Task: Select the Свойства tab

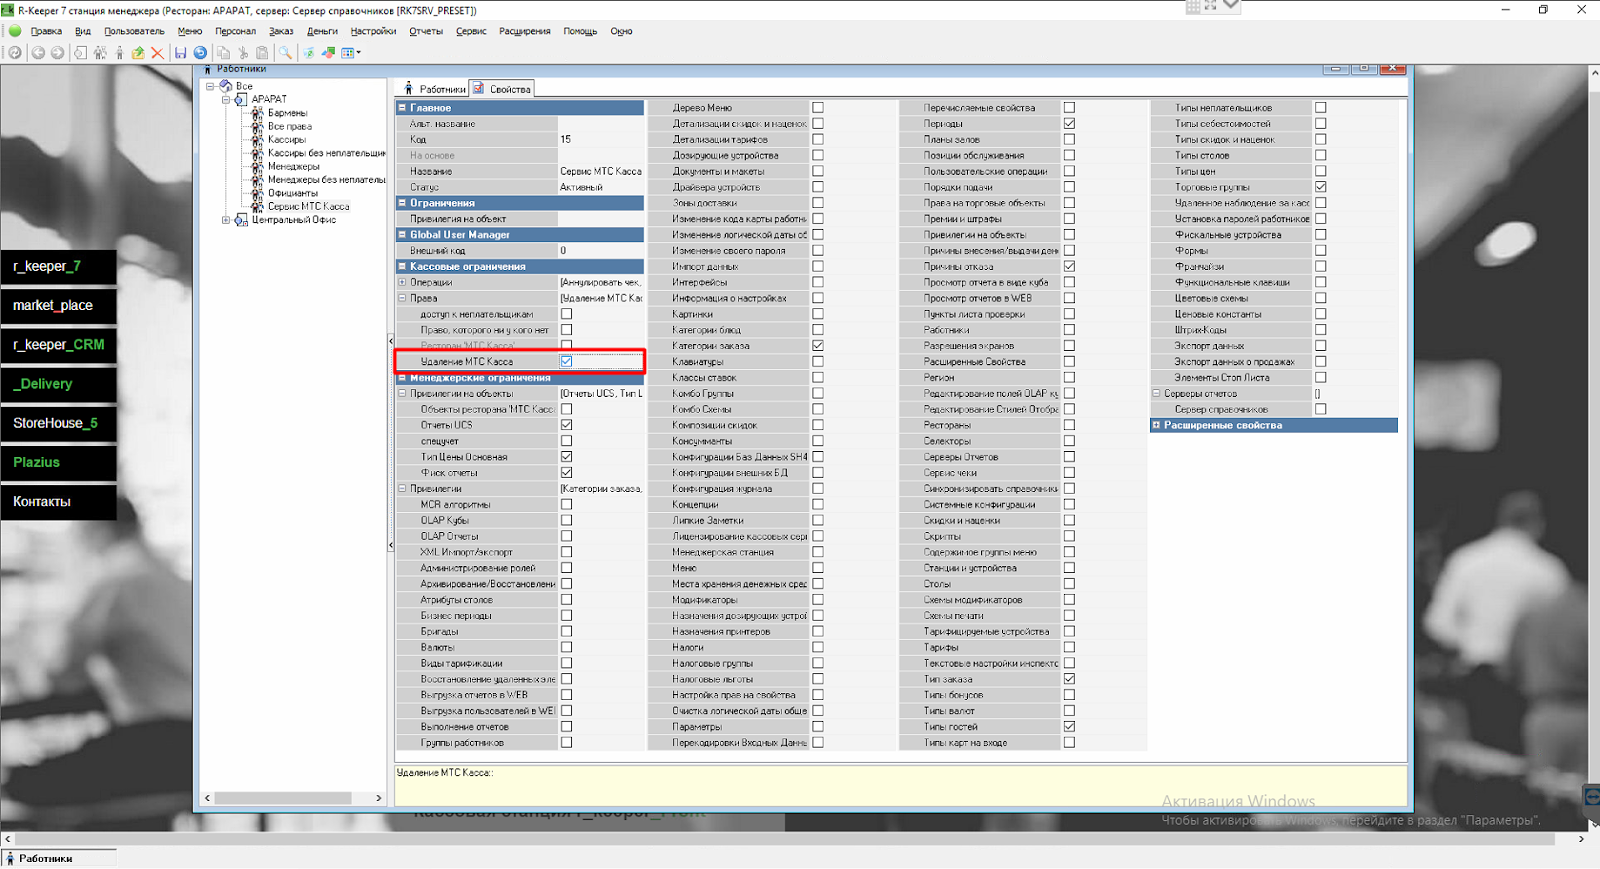Action: (502, 89)
